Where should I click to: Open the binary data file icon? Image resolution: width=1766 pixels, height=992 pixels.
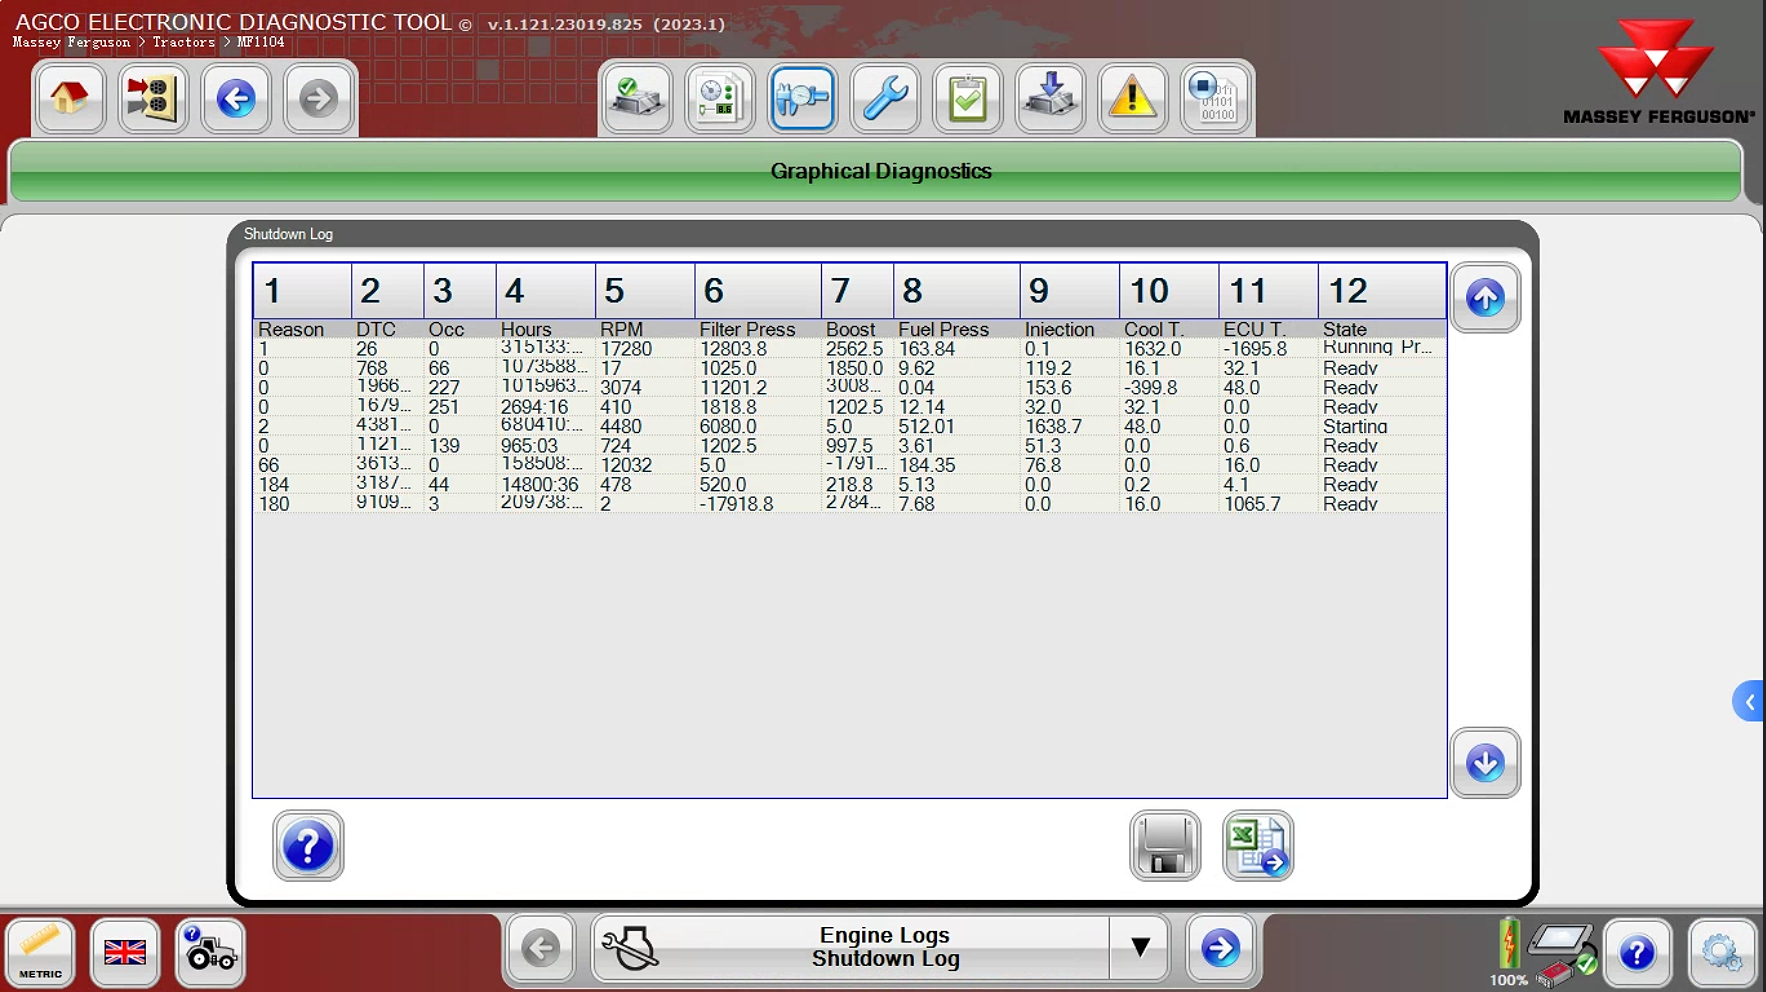1215,98
